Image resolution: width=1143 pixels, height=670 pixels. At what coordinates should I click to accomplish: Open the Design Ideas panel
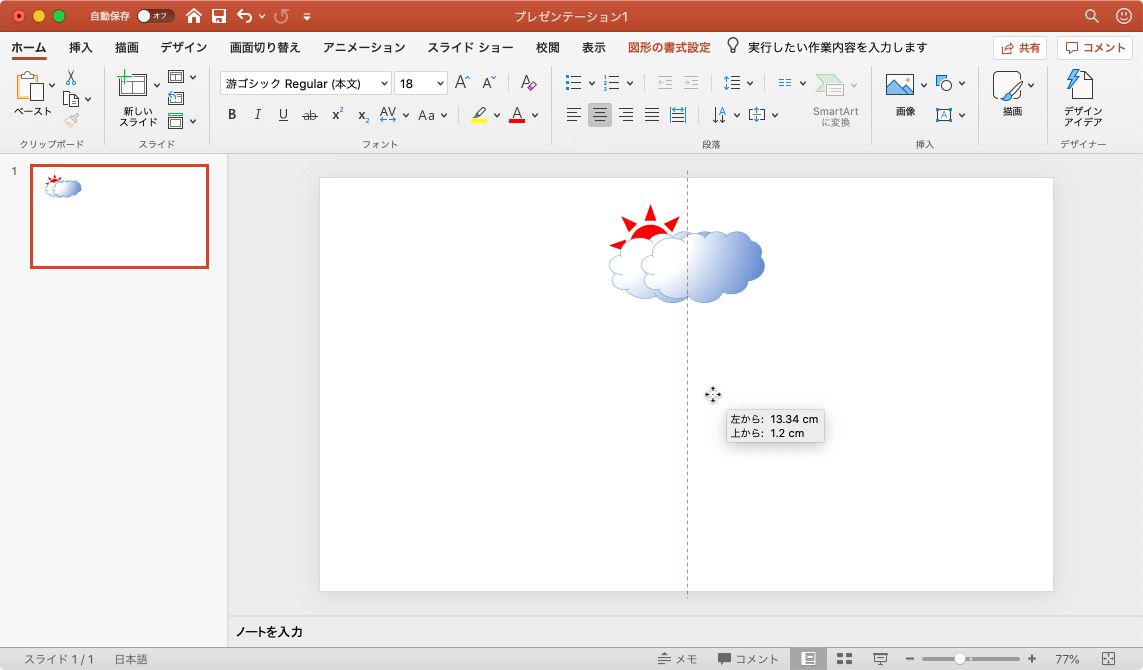tap(1082, 98)
